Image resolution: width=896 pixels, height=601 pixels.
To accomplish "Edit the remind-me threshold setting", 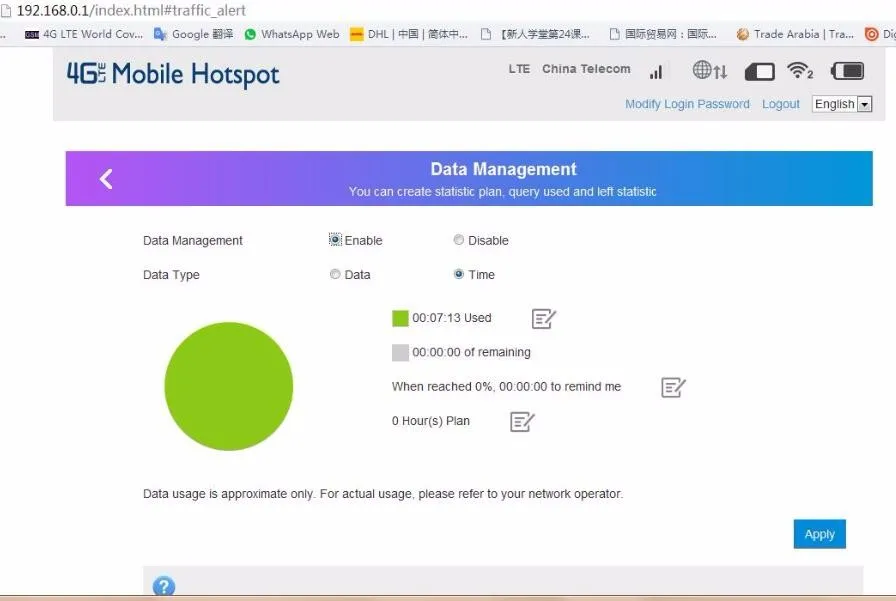I will coord(673,387).
